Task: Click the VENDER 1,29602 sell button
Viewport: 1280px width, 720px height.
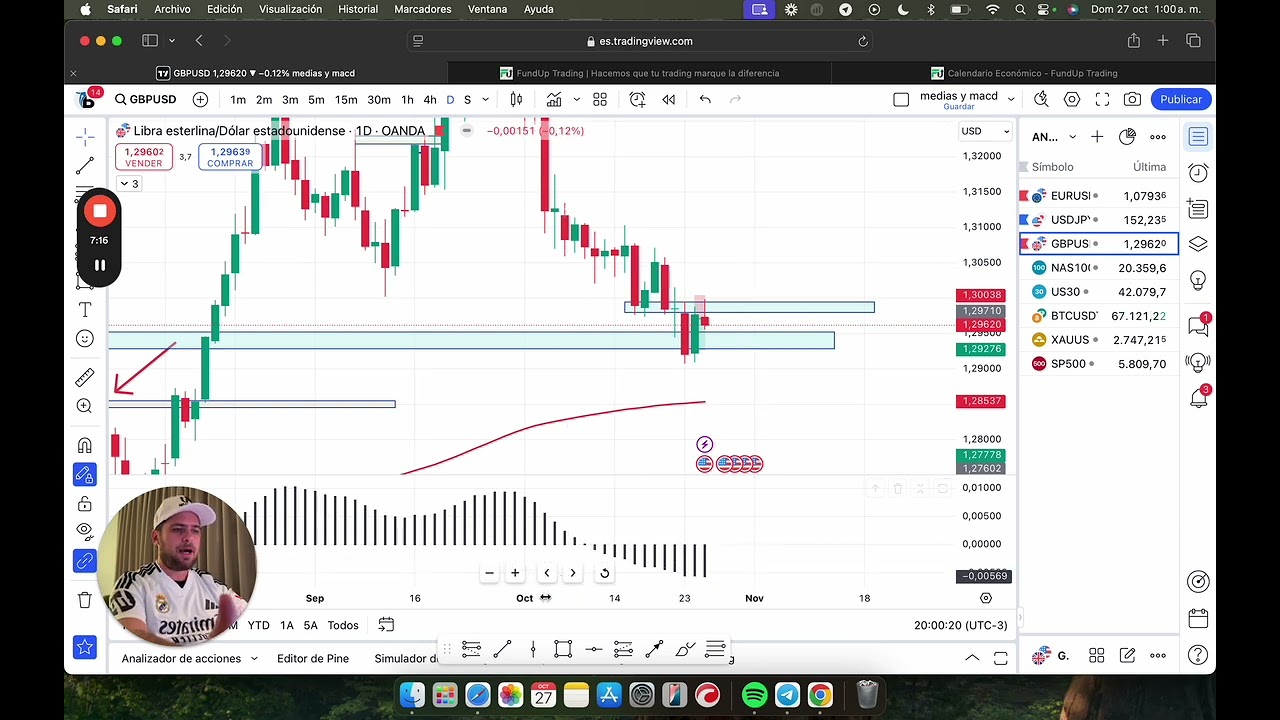Action: [x=144, y=157]
